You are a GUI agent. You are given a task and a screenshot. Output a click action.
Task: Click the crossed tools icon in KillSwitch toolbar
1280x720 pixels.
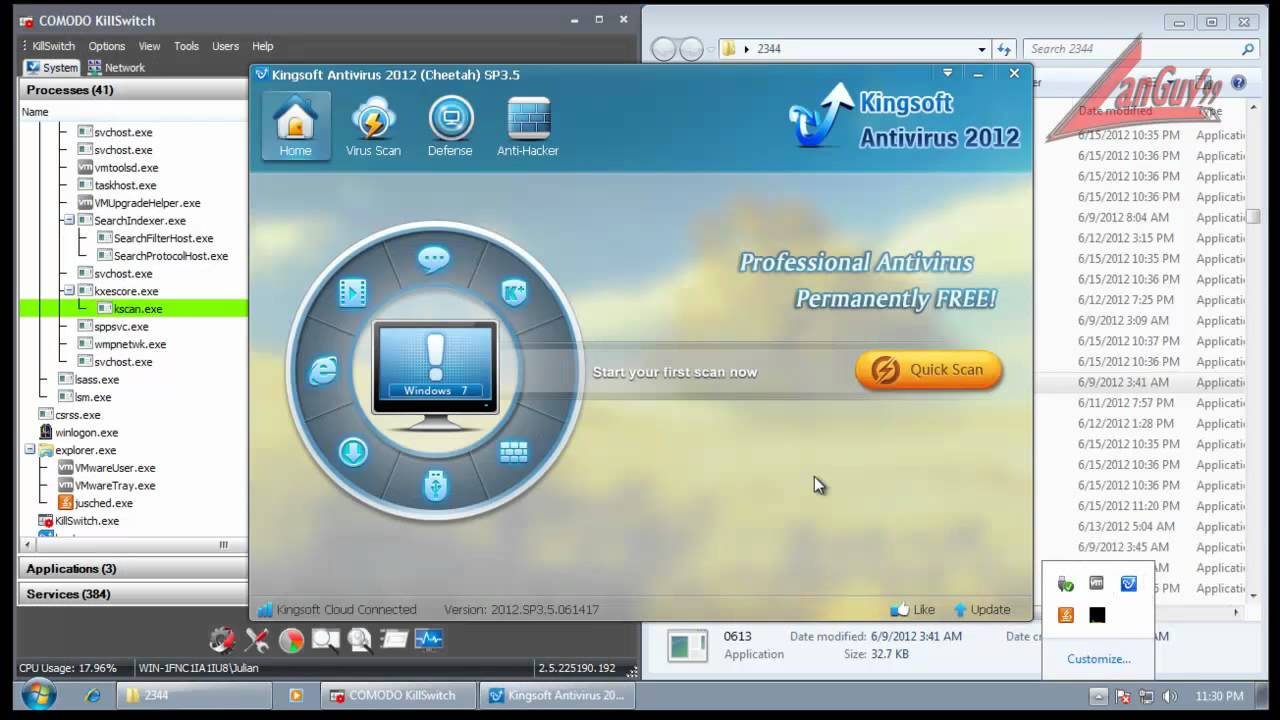(x=257, y=639)
